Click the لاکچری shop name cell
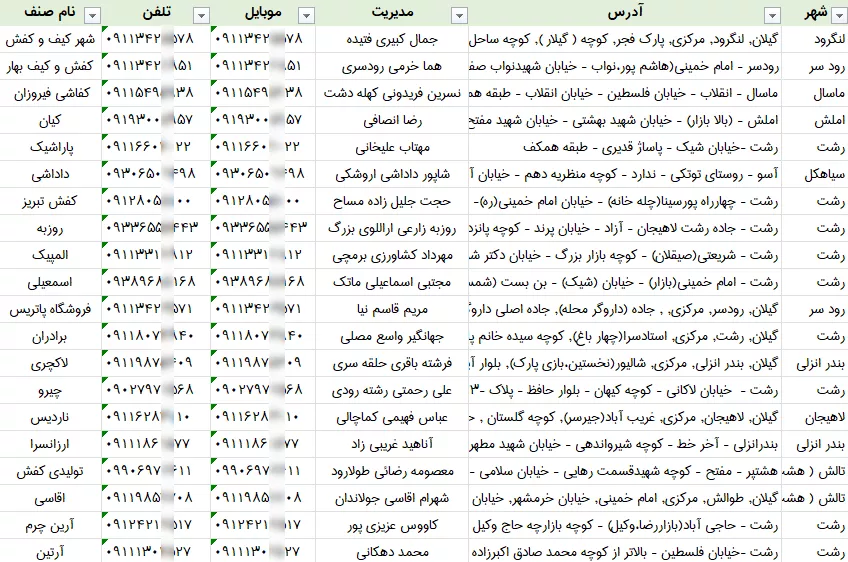Screen dimensions: 848x562 click(50, 363)
